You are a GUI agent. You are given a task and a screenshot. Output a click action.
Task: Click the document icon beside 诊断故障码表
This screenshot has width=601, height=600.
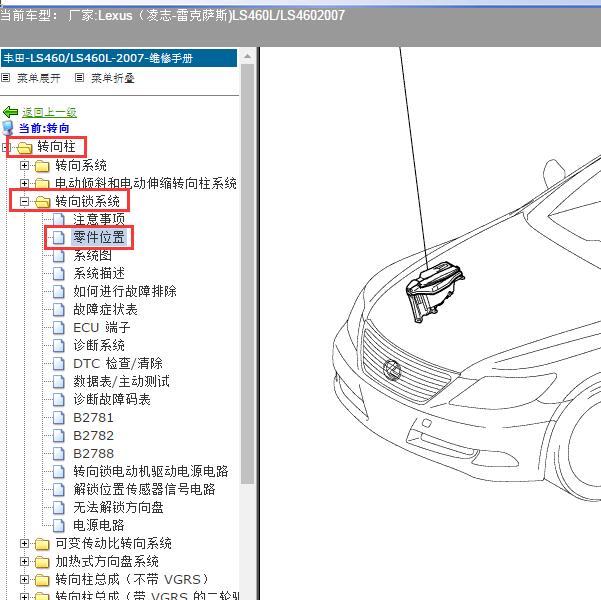(x=59, y=400)
